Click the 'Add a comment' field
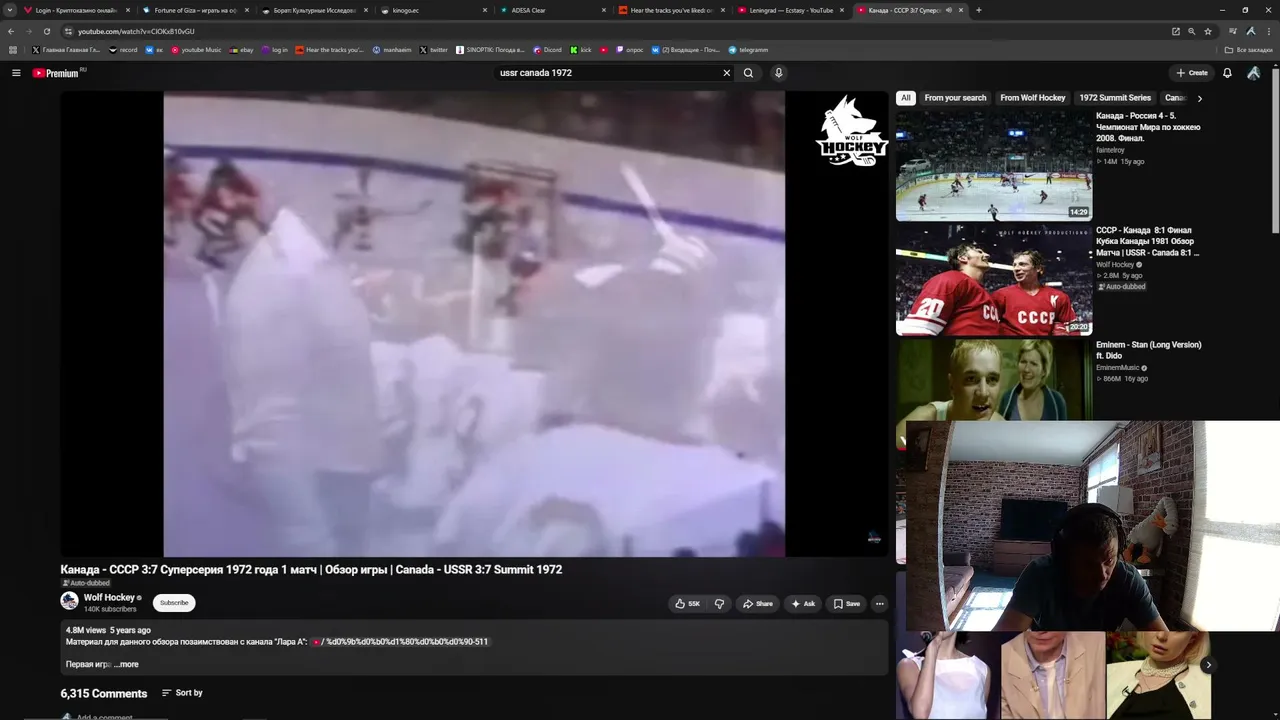Viewport: 1280px width, 720px height. pyautogui.click(x=104, y=716)
